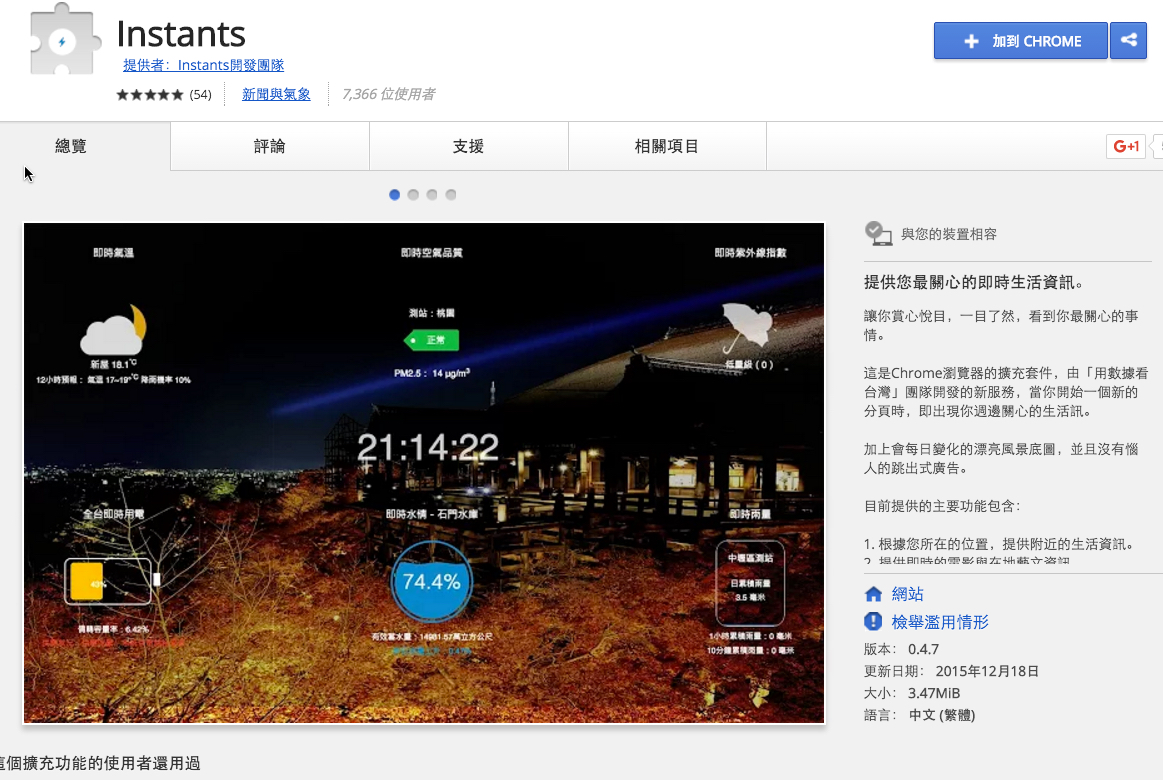The image size is (1163, 780).
Task: Click the blue share icon beside Add button
Action: tap(1129, 41)
